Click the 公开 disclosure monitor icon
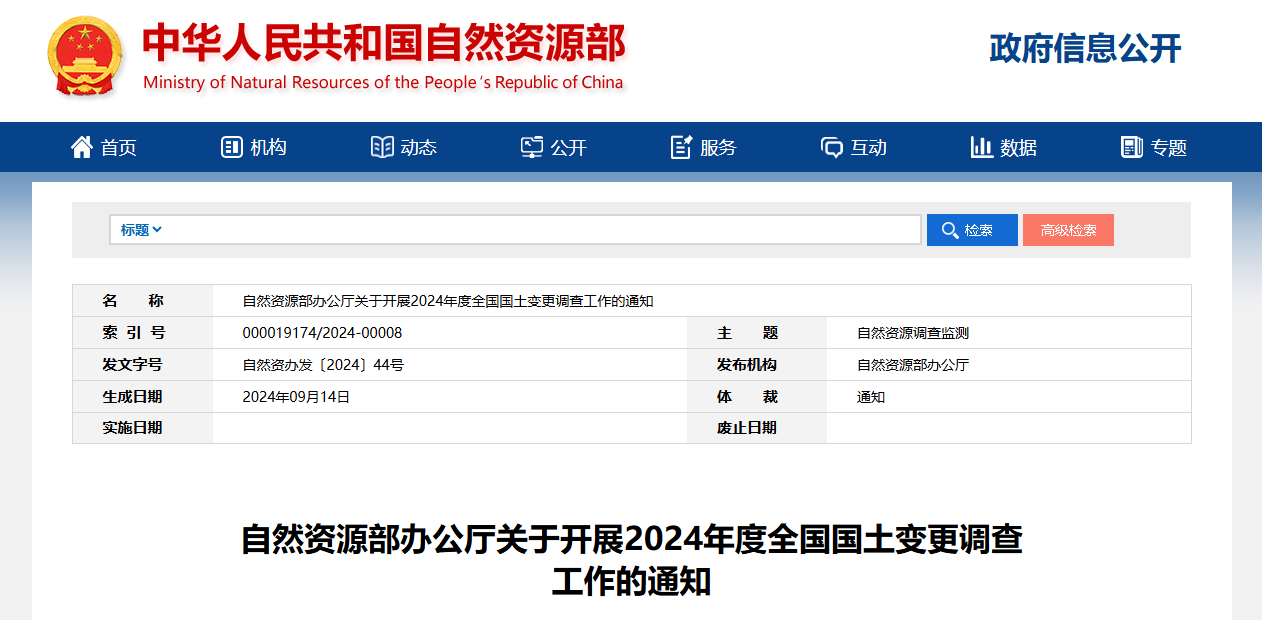Image resolution: width=1262 pixels, height=620 pixels. (529, 146)
